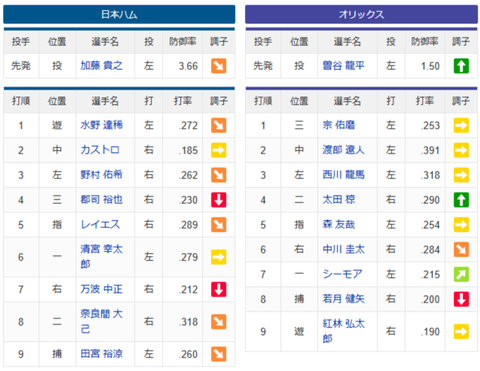Click 加藤 貴之's ERA value 3.66
480x371 pixels.
coord(188,66)
